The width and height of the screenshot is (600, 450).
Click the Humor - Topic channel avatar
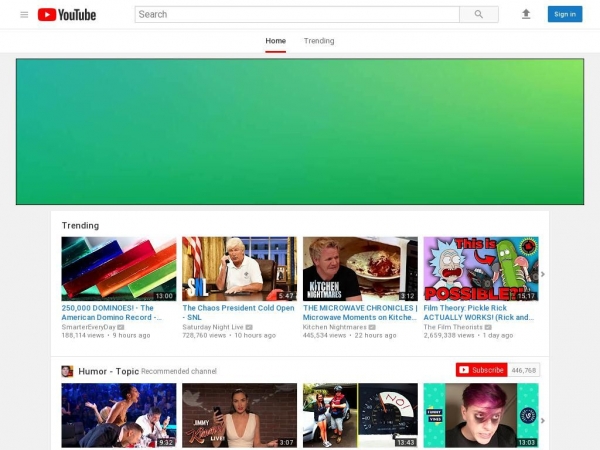coord(67,371)
